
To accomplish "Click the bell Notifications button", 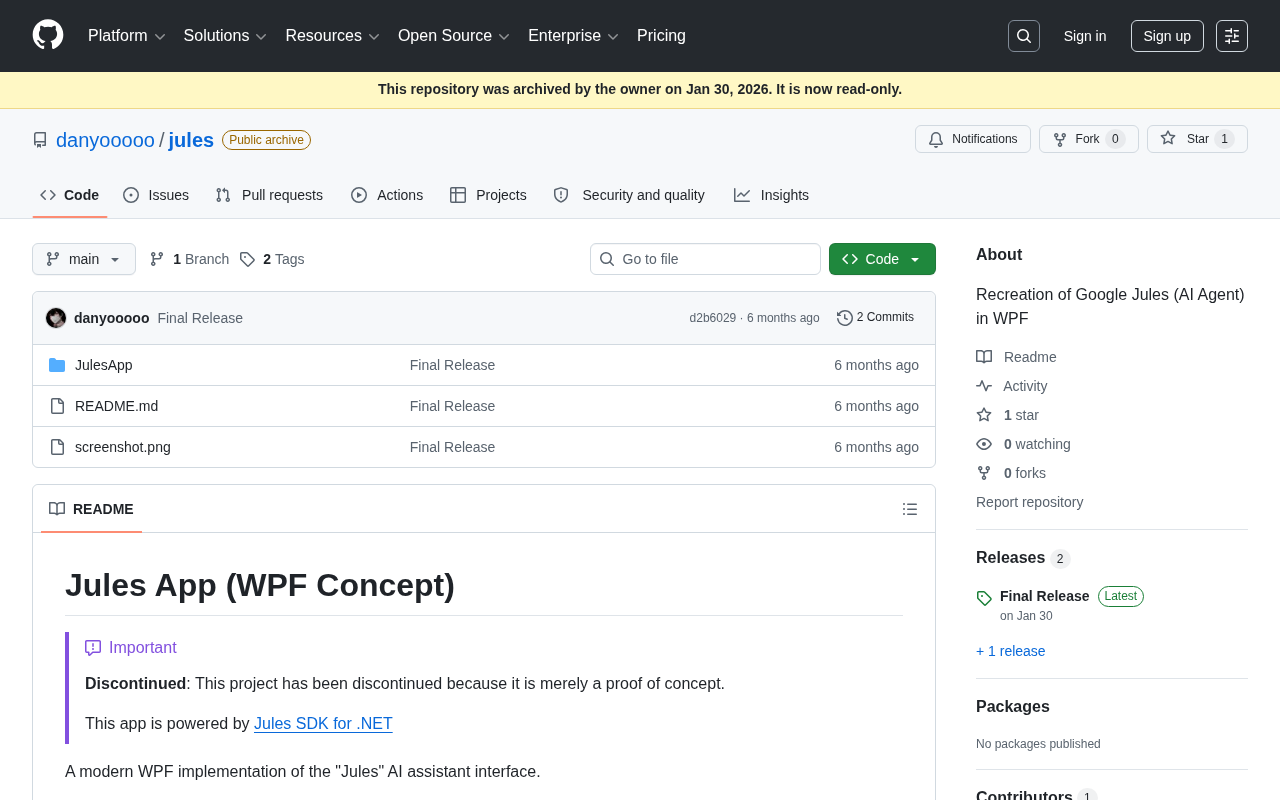I will (x=972, y=139).
